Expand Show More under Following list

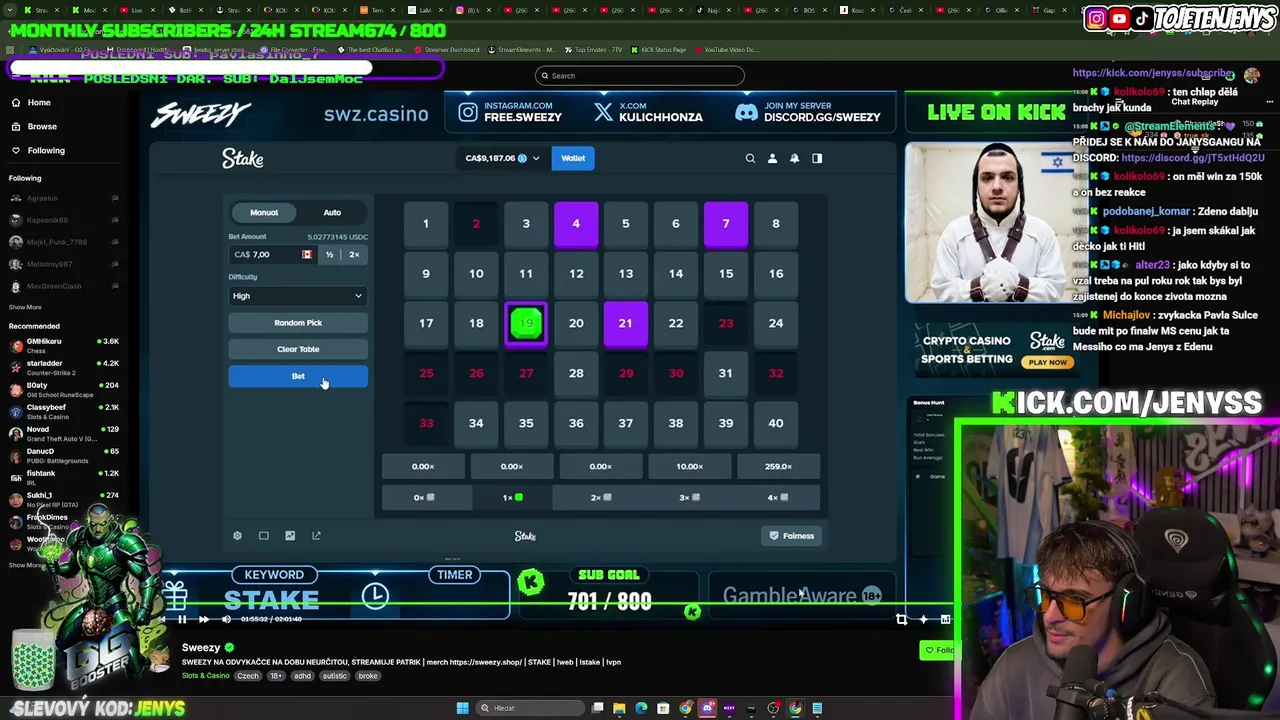pos(25,307)
